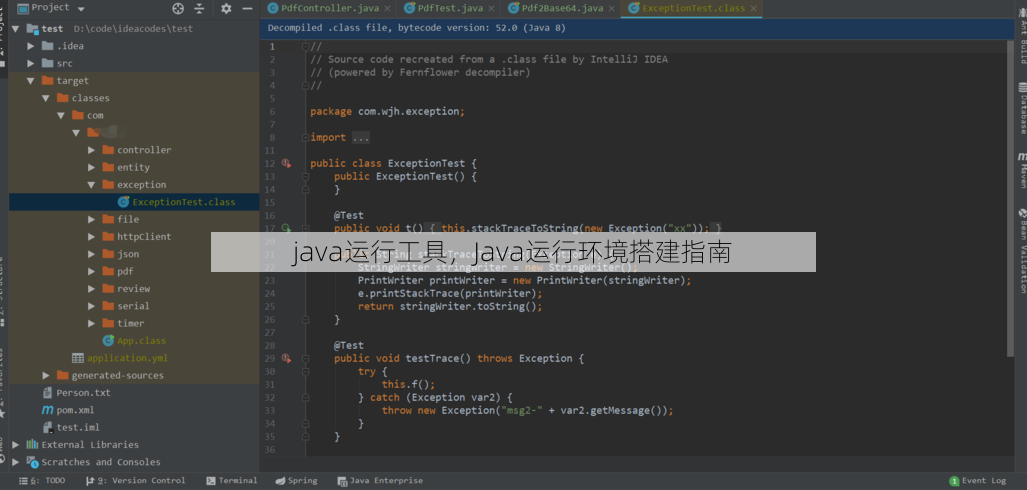Collapse the exception folder
Viewport: 1027px width, 490px height.
92,185
